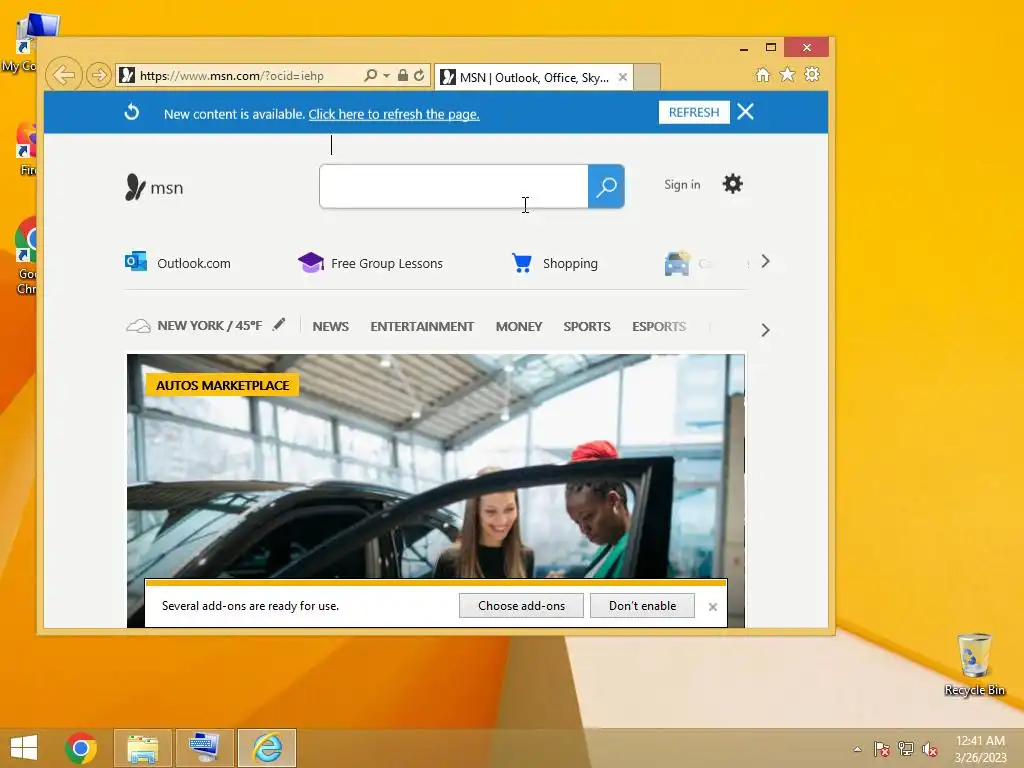Click the Choose add-ons button
The image size is (1024, 768).
[x=521, y=606]
